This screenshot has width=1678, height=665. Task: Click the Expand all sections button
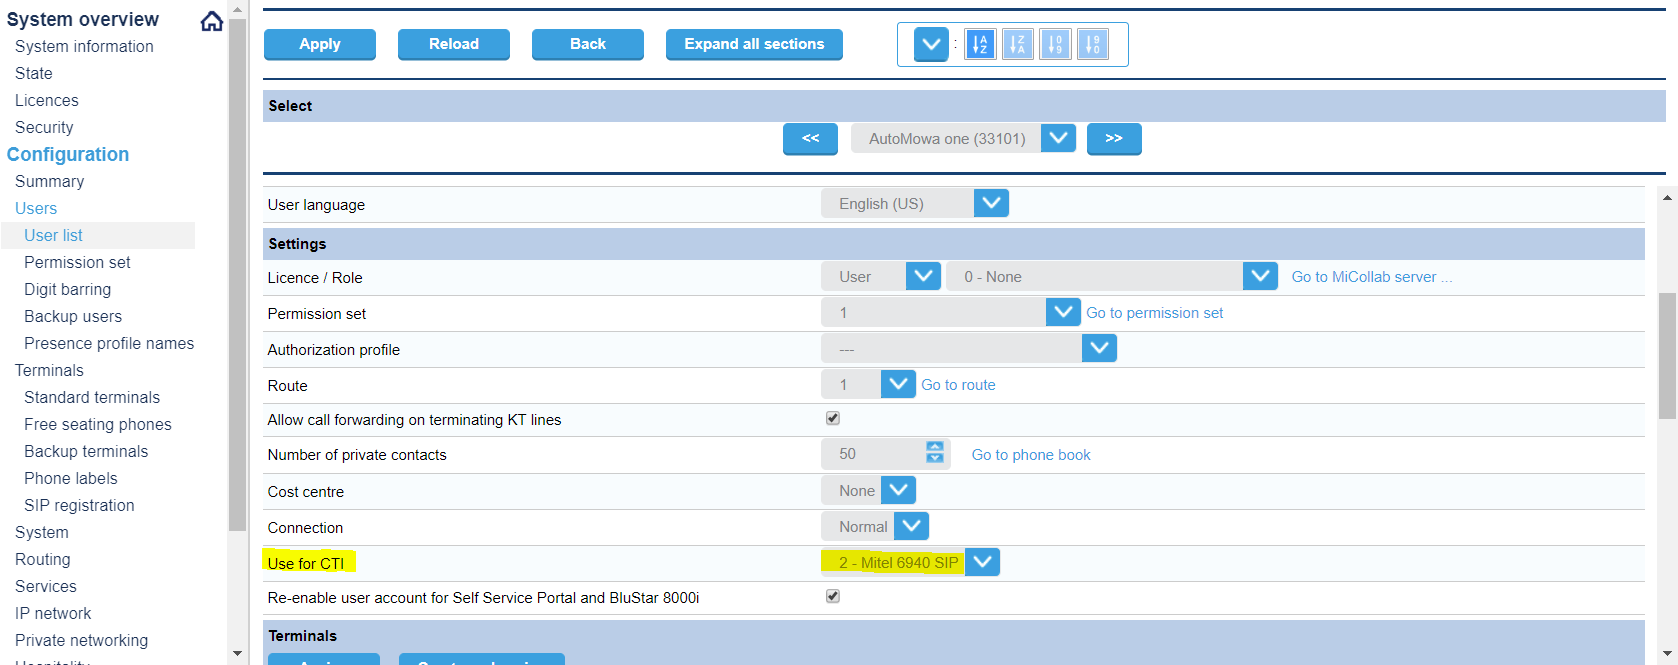754,44
